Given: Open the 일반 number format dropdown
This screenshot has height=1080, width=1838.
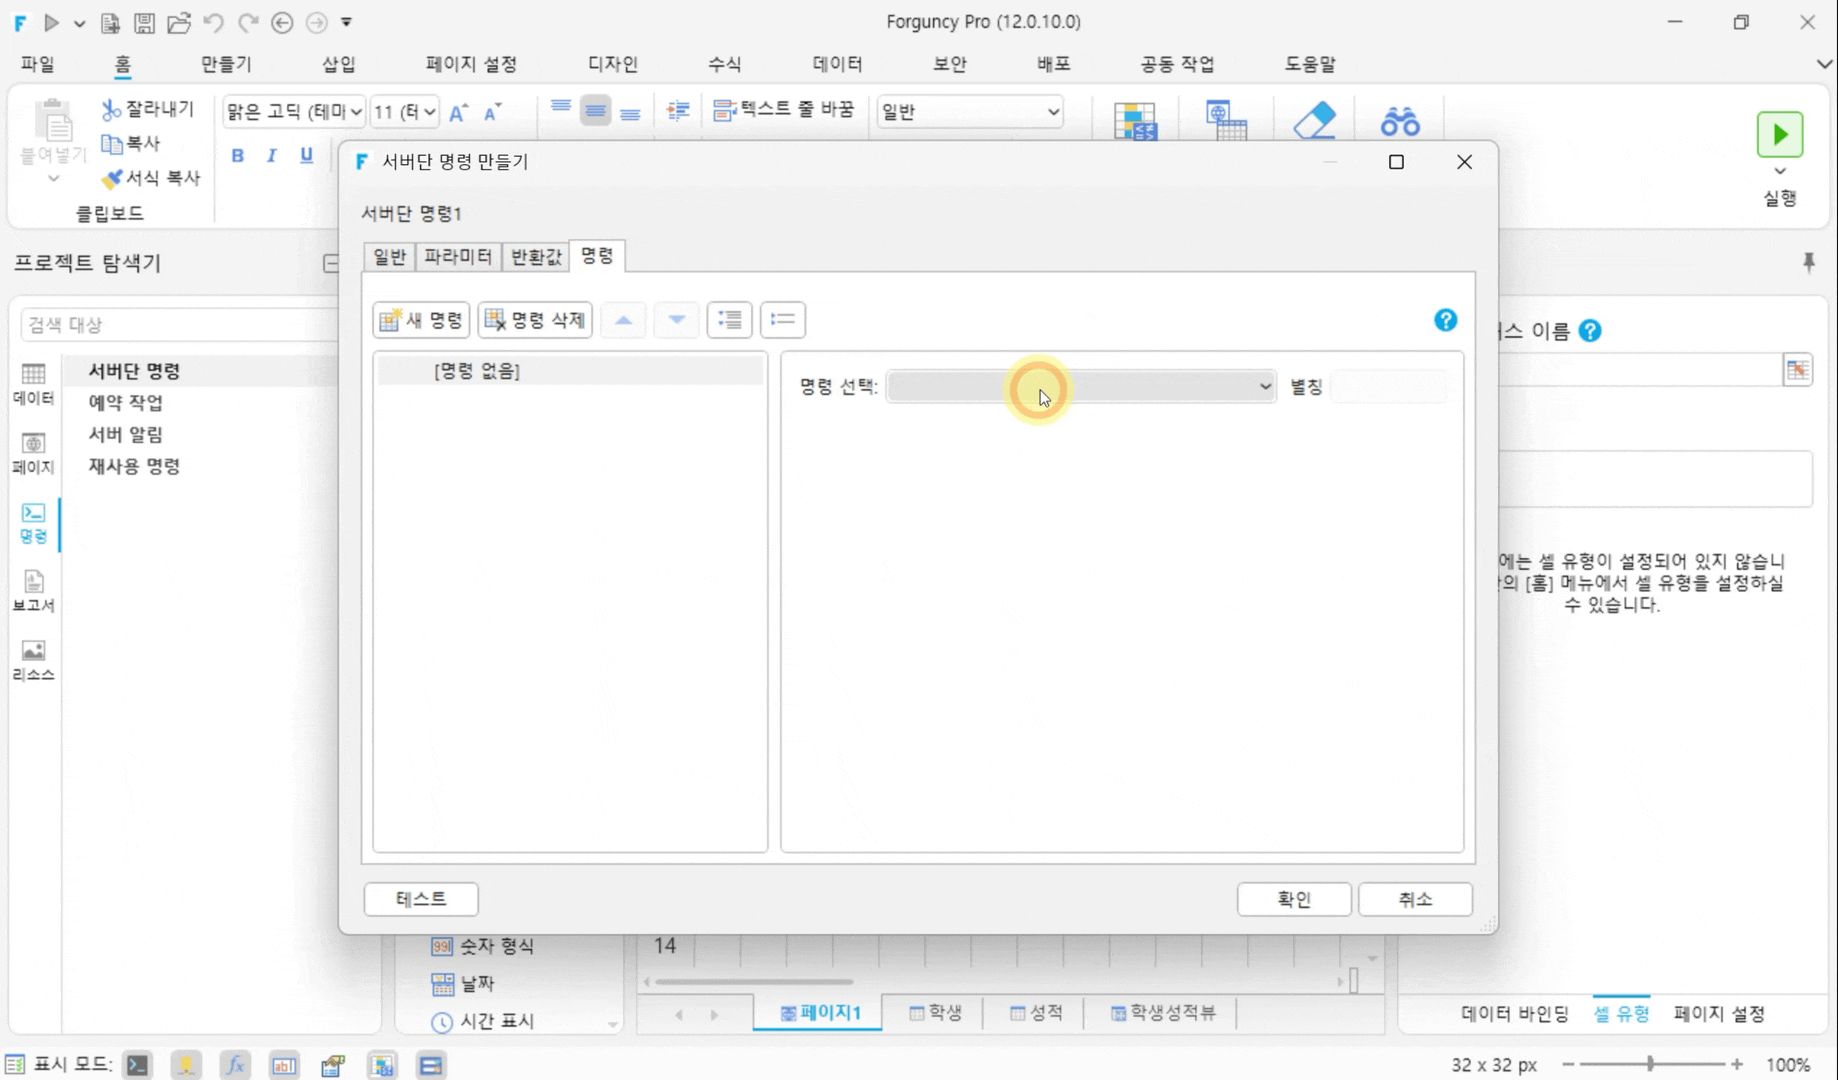Looking at the screenshot, I should [969, 112].
